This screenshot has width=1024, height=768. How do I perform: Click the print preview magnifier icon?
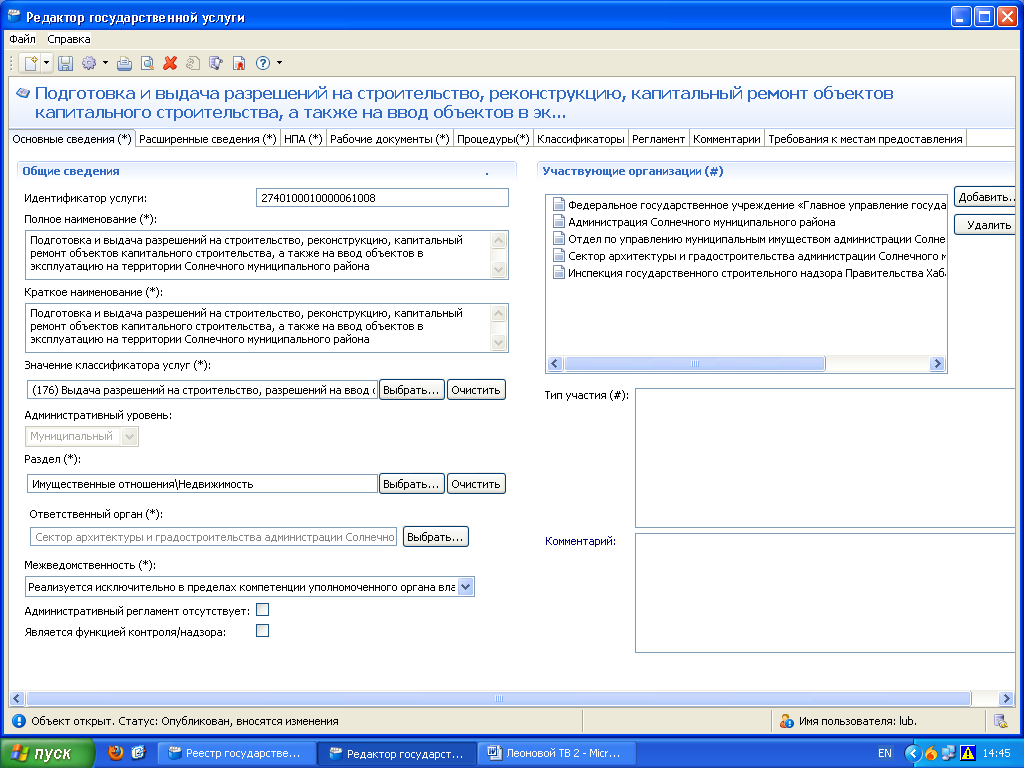coord(147,63)
